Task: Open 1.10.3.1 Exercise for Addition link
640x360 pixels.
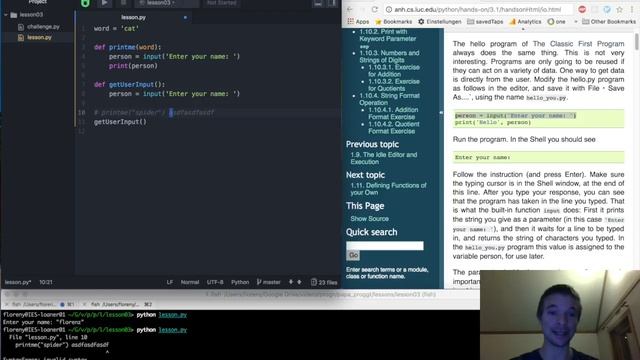Action: 394,71
